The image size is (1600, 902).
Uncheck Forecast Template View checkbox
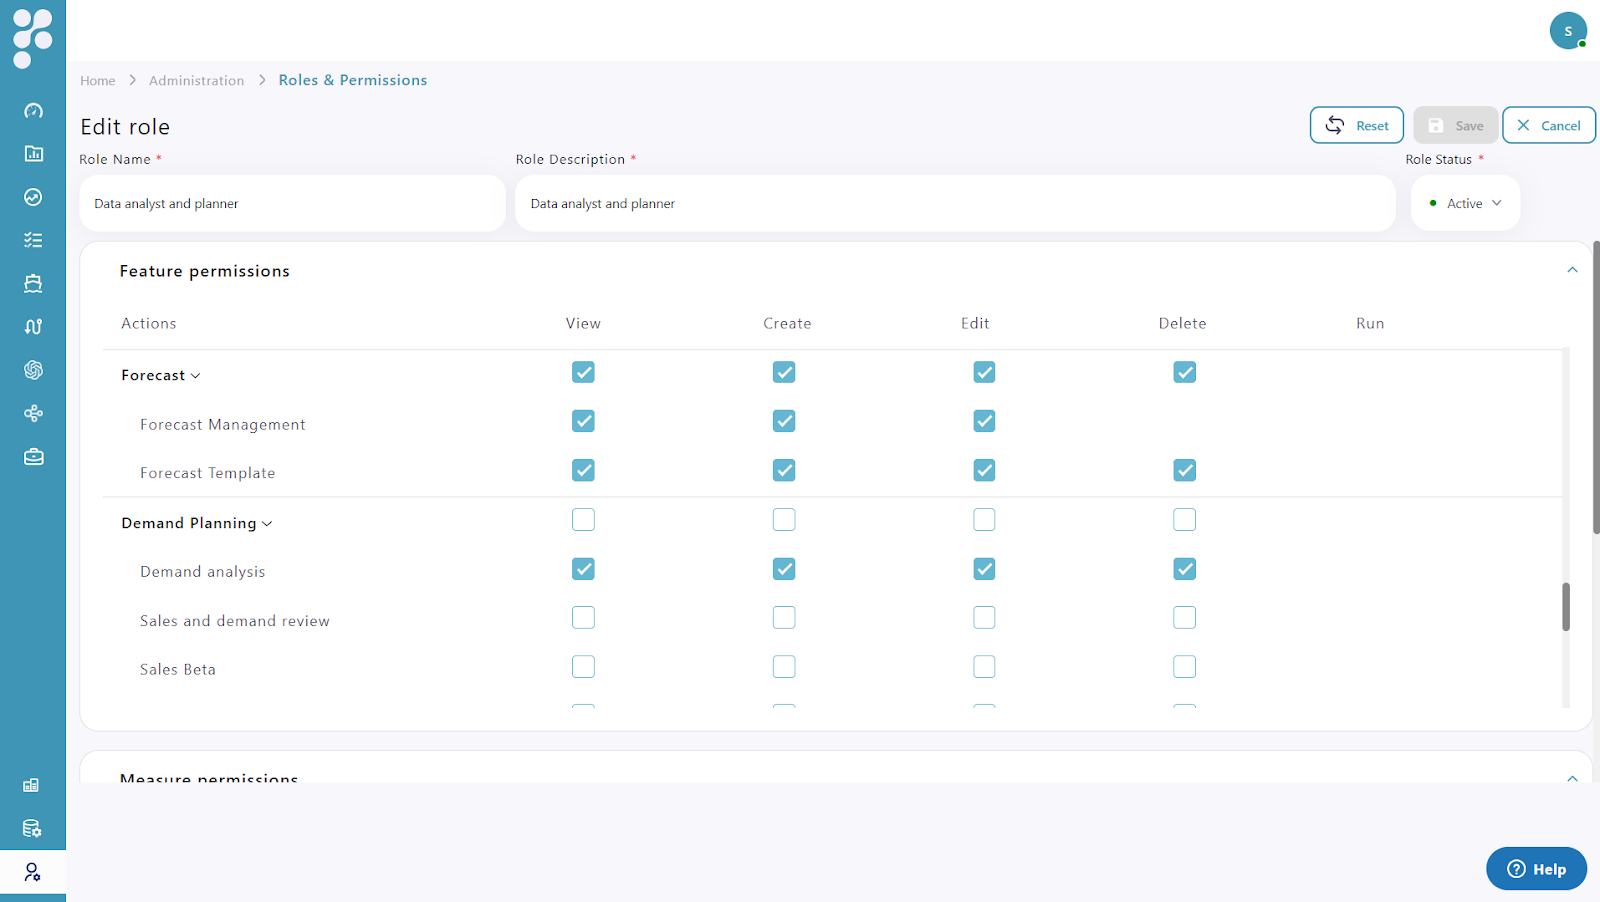[x=583, y=470]
